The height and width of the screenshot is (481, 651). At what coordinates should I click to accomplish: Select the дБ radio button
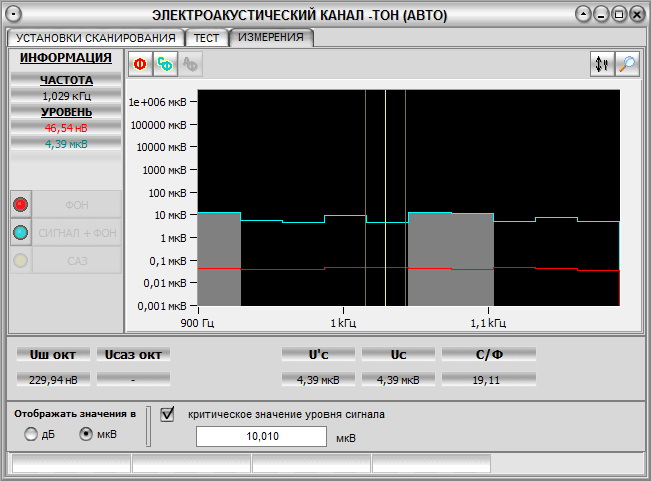[31, 434]
